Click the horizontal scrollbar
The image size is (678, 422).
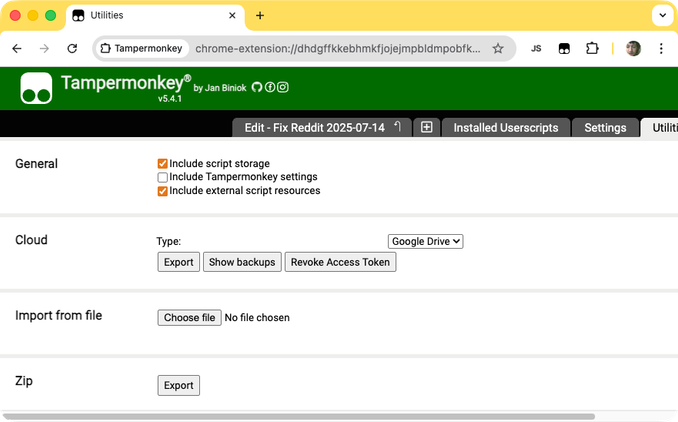pyautogui.click(x=298, y=417)
